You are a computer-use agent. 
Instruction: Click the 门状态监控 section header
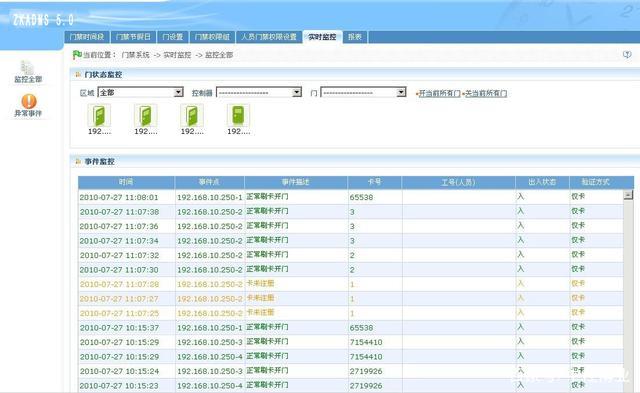click(x=103, y=74)
